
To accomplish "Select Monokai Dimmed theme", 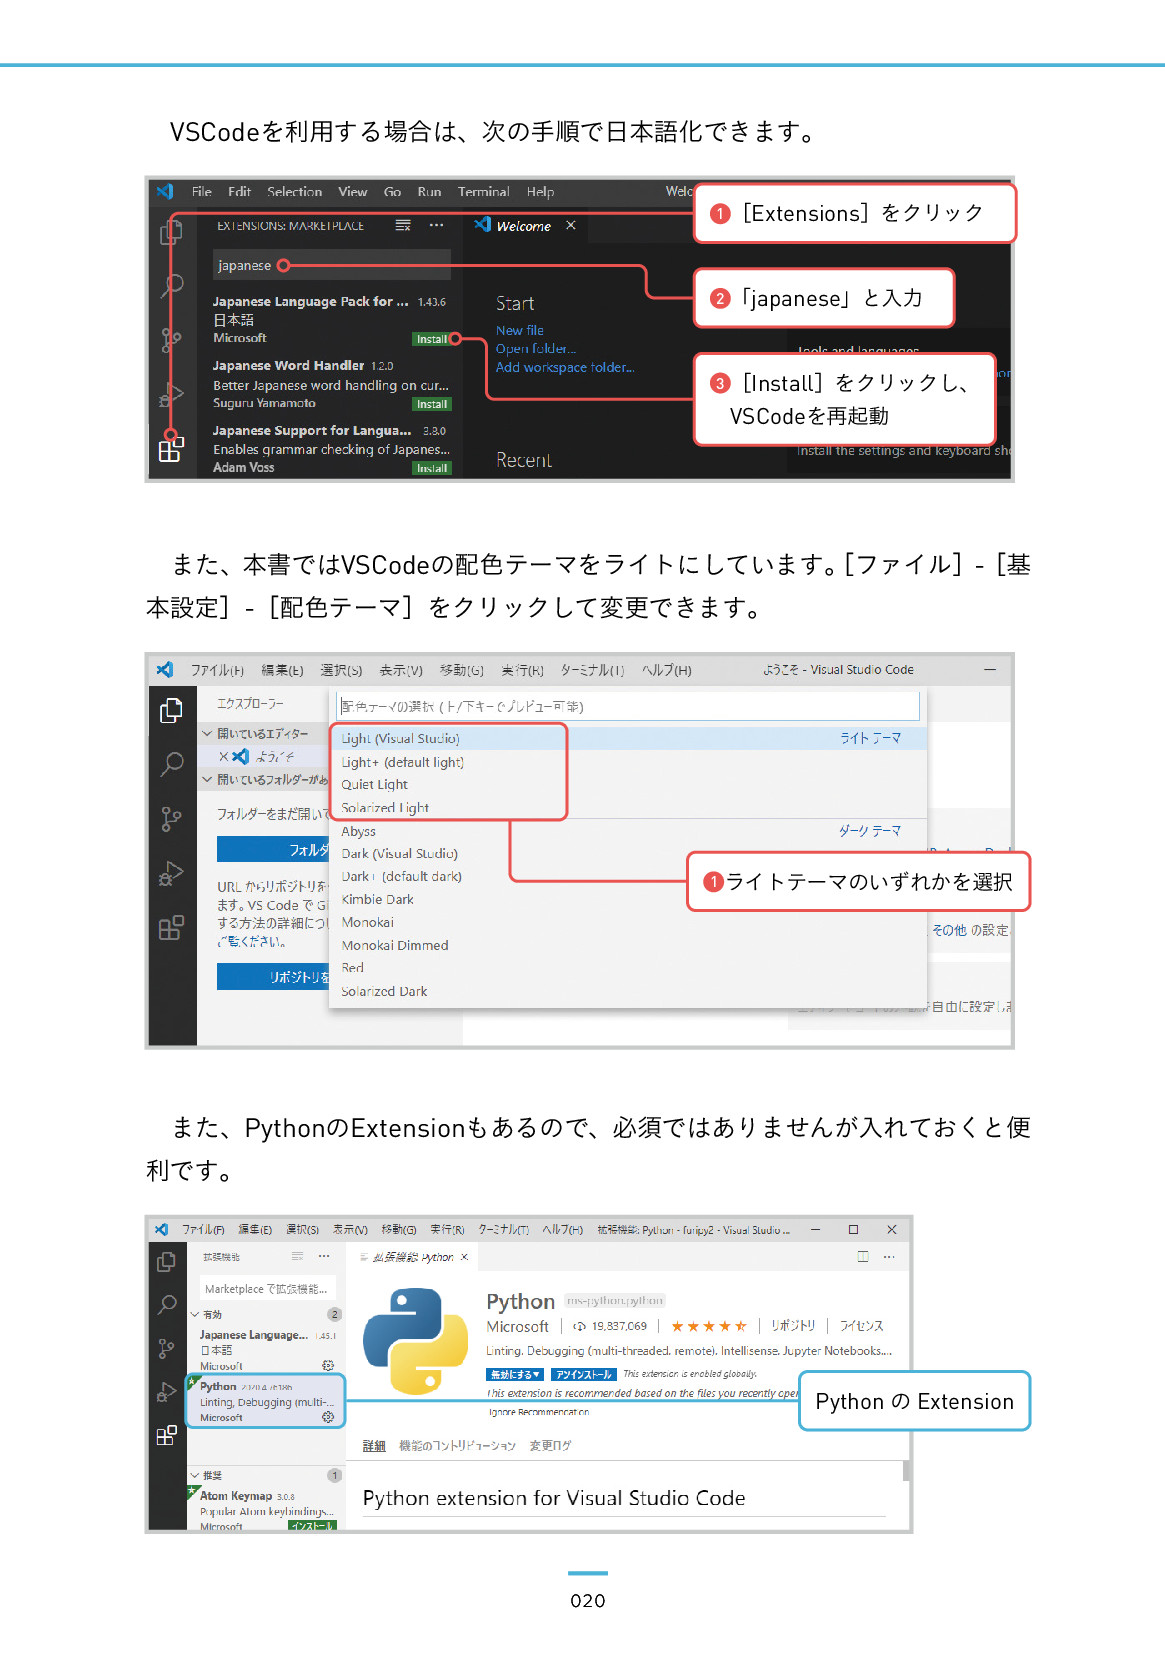I will point(394,945).
